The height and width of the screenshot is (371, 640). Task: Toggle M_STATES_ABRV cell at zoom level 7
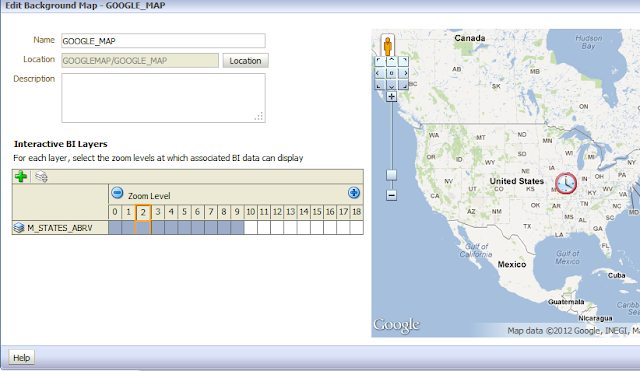pos(211,227)
